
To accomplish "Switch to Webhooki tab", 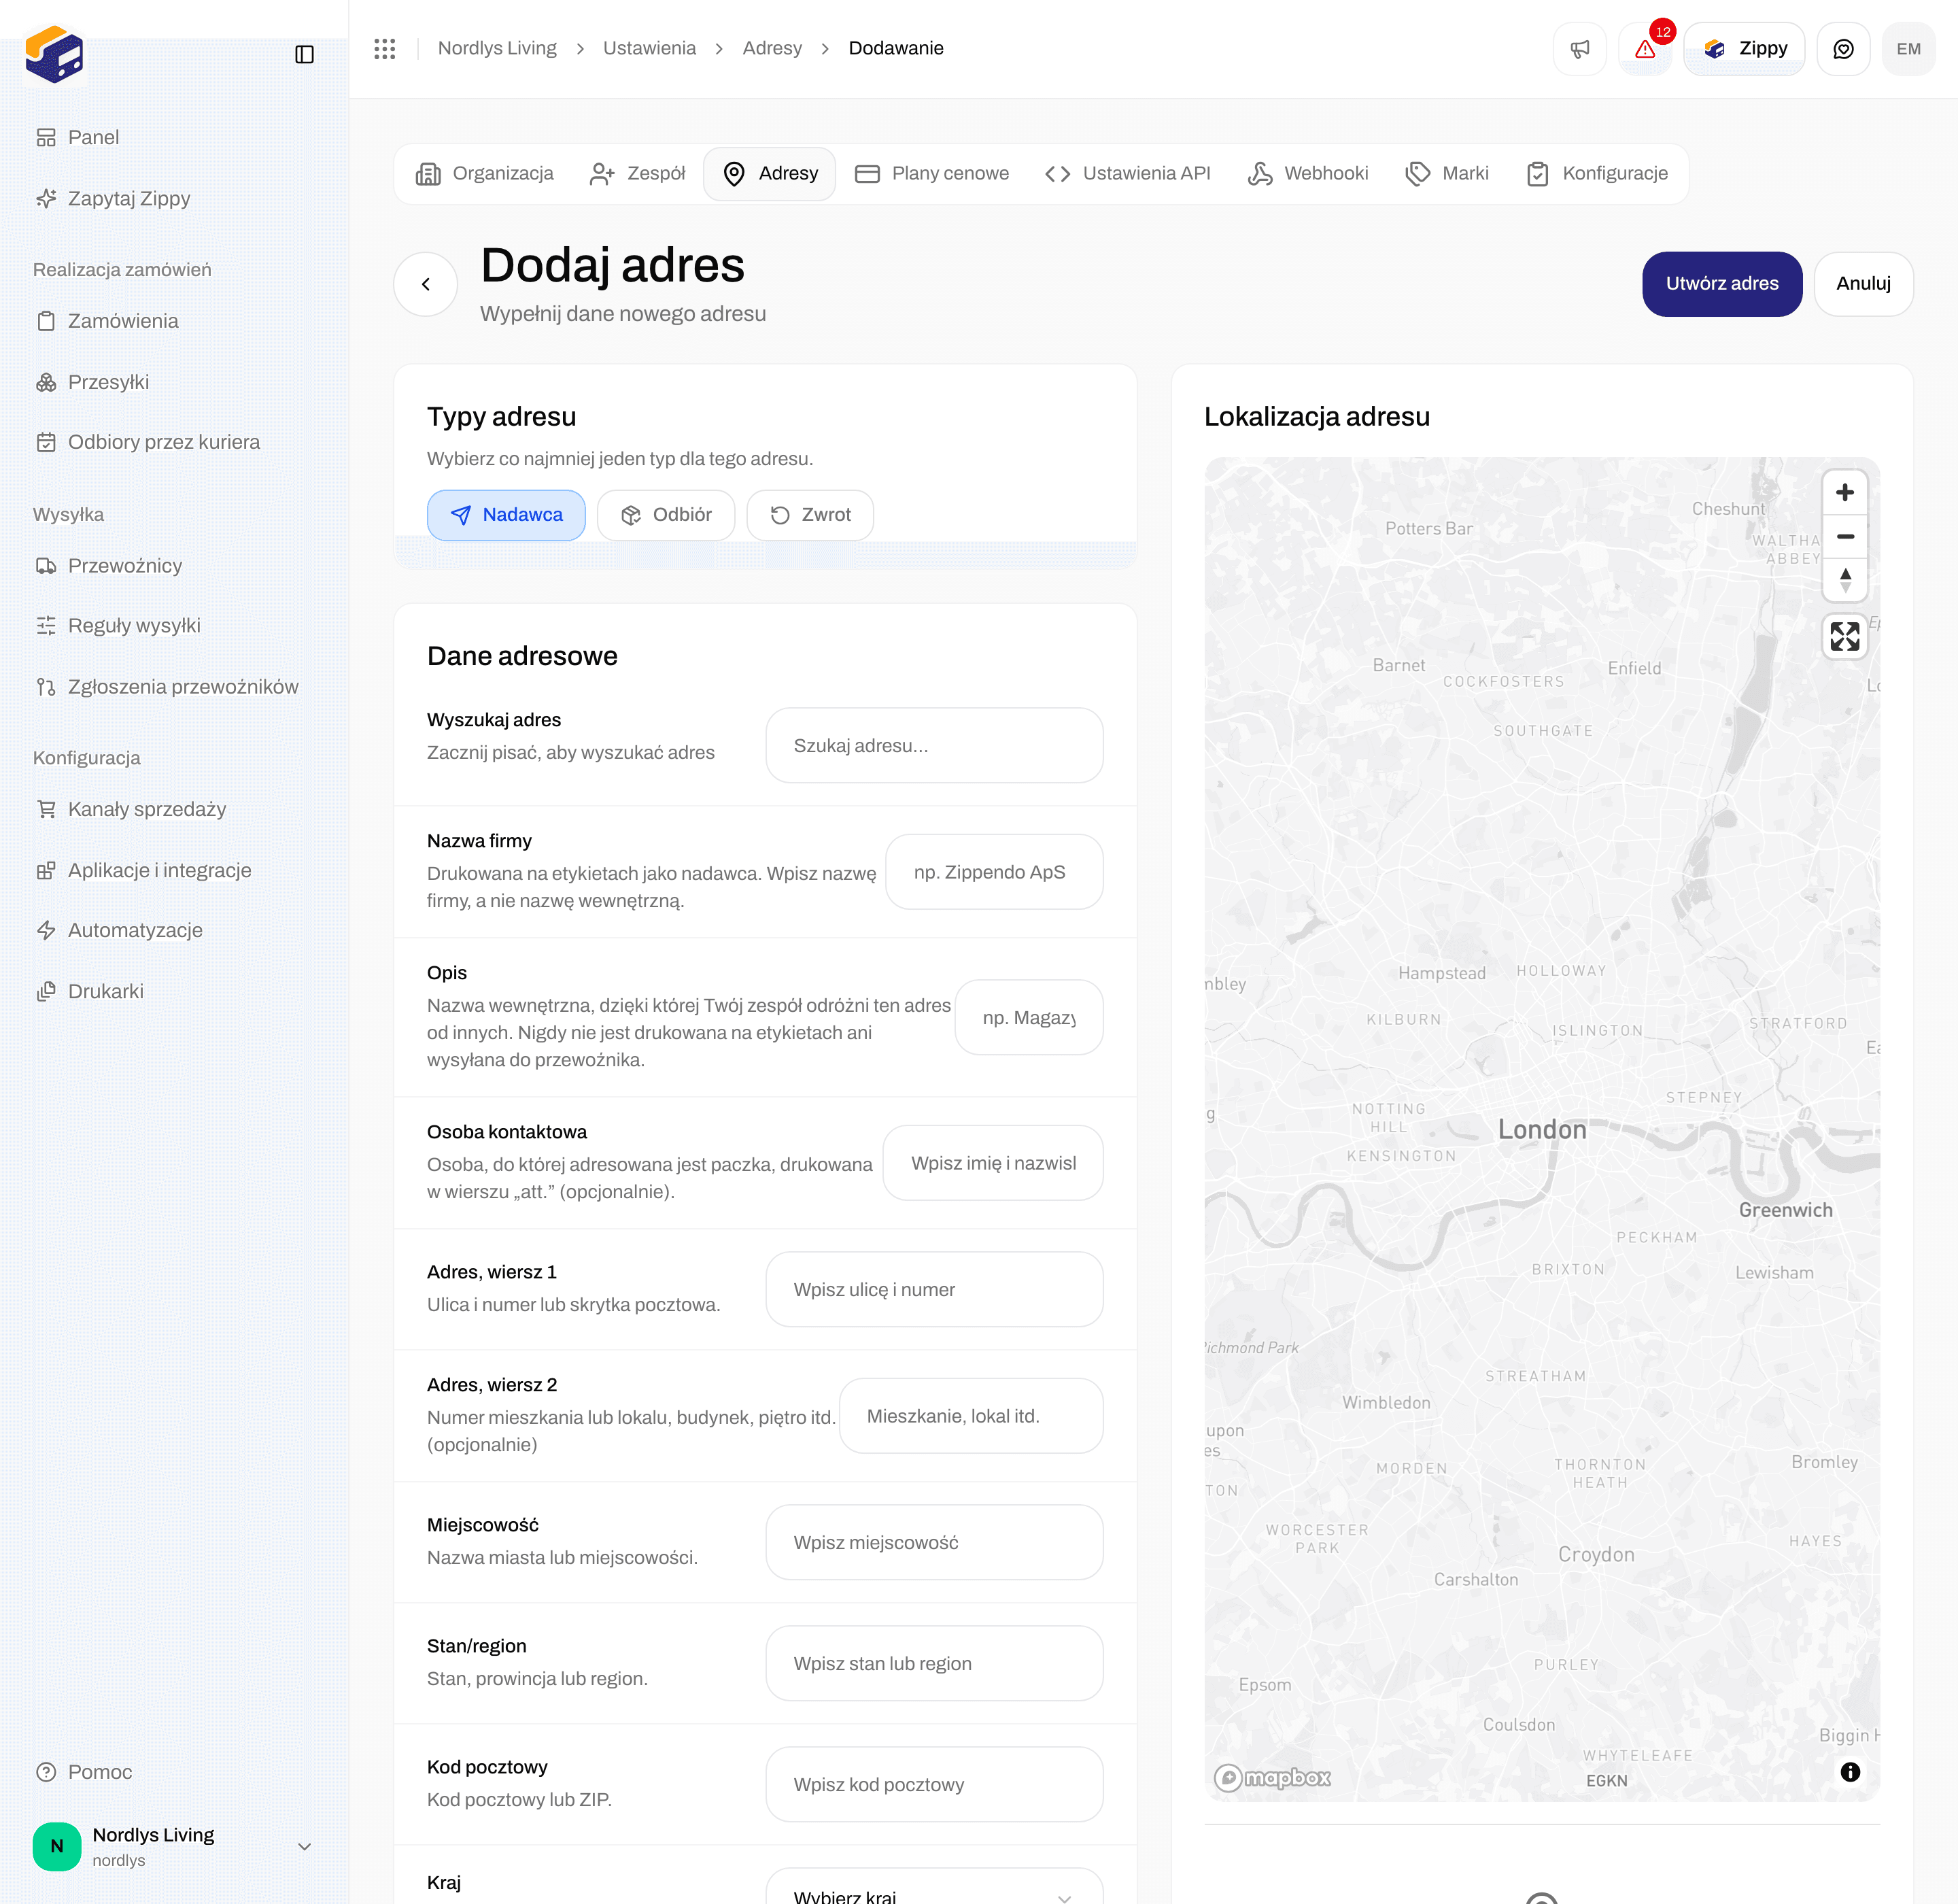I will [x=1308, y=174].
